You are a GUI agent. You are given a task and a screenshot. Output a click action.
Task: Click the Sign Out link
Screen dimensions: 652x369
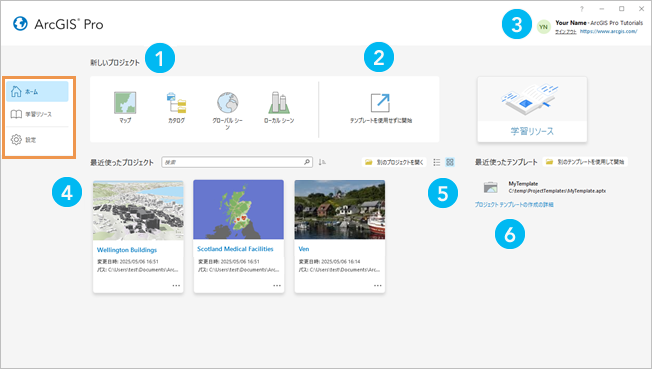click(x=566, y=32)
